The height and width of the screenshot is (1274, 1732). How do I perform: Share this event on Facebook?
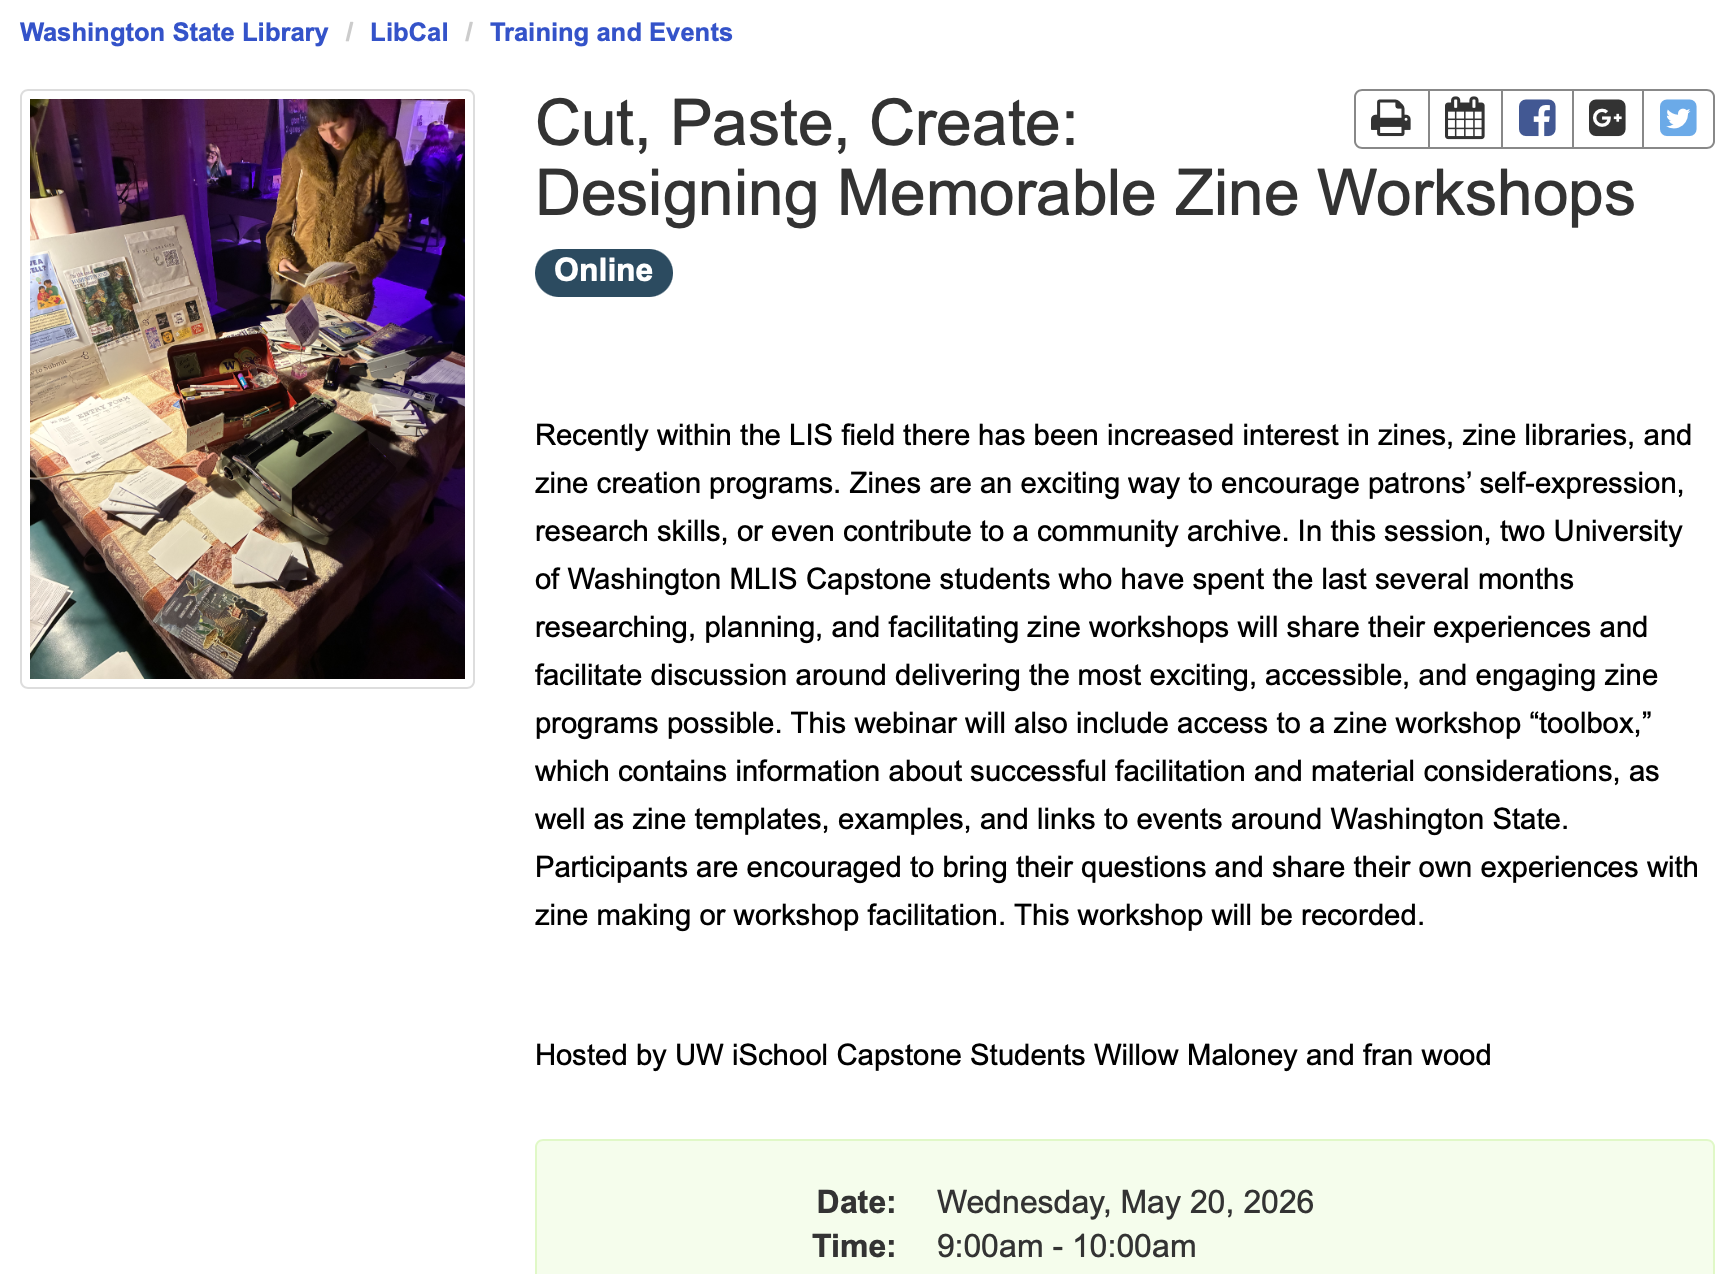click(1537, 119)
